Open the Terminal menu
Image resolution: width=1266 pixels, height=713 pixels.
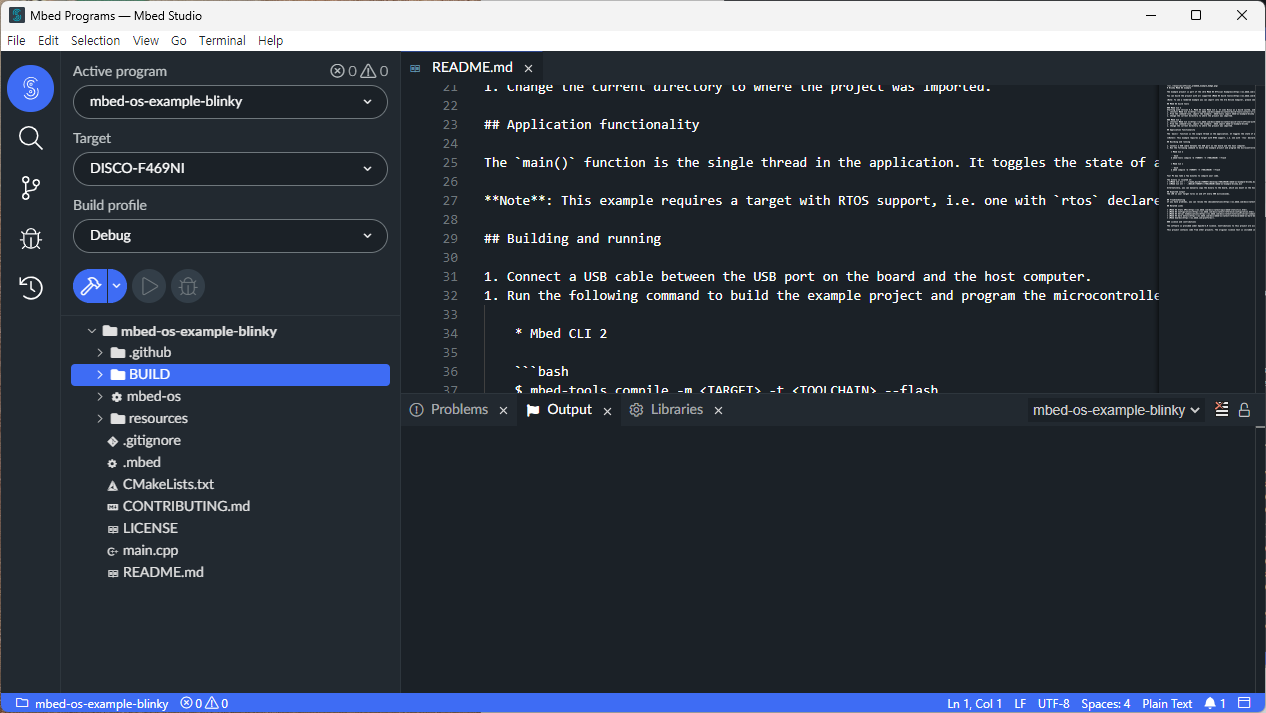pos(222,41)
